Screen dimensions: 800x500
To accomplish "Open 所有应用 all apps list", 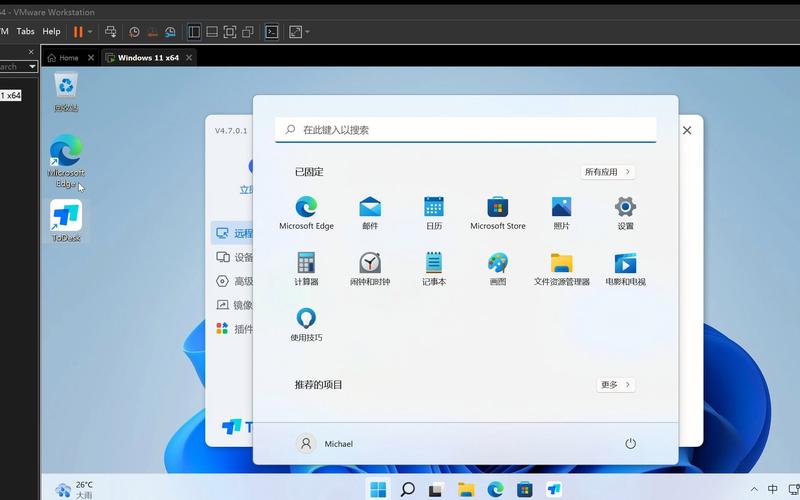I will coord(608,172).
